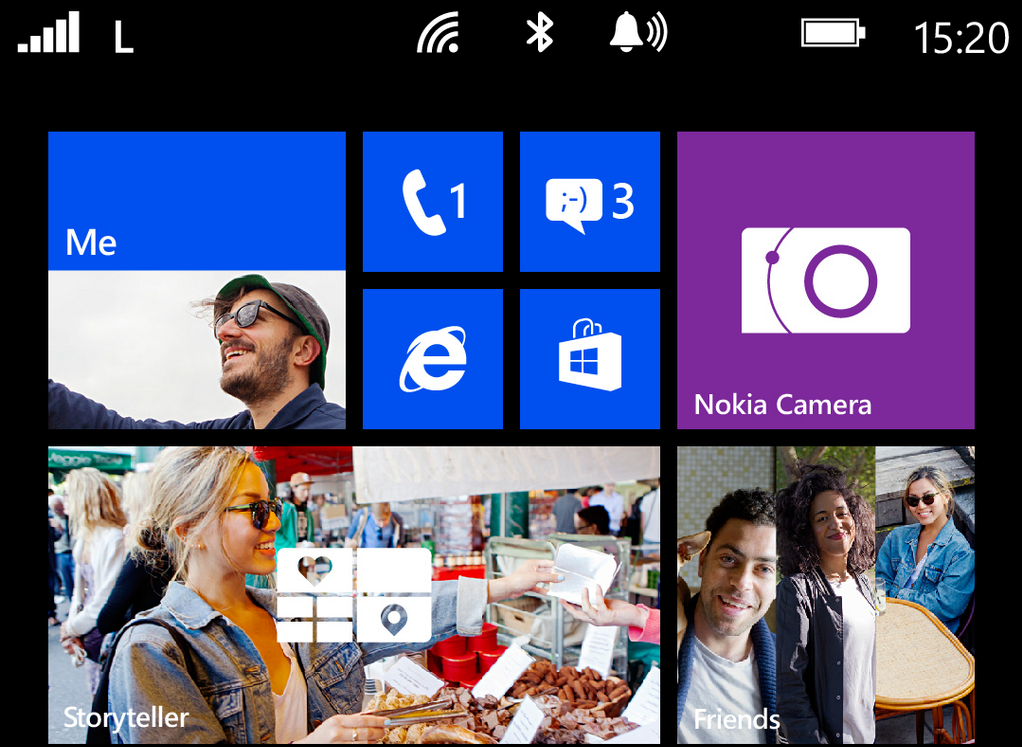Tap the L network type indicator
This screenshot has width=1022, height=747.
pos(123,38)
